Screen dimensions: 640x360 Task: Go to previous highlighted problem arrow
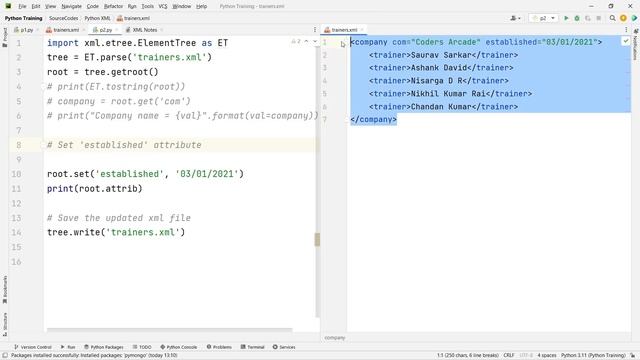[x=307, y=42]
